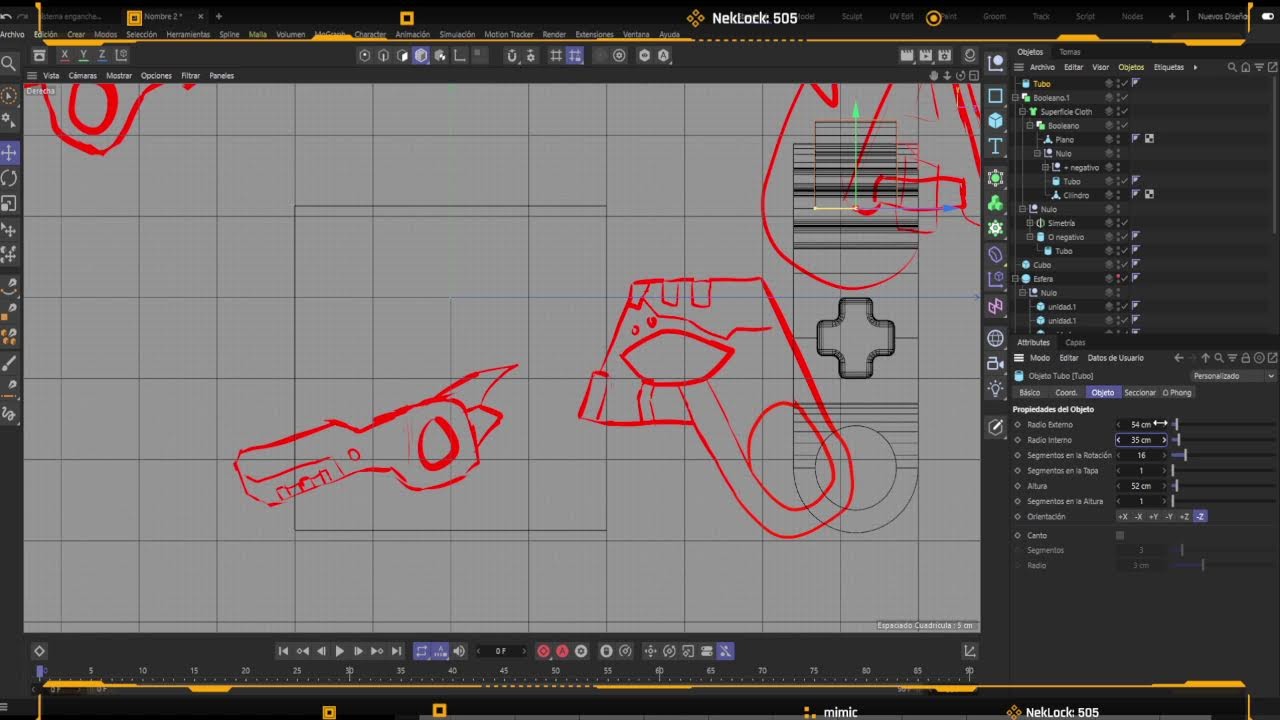Select the Scale tool in left toolbar
Screen dimensions: 1280x720
pyautogui.click(x=9, y=203)
